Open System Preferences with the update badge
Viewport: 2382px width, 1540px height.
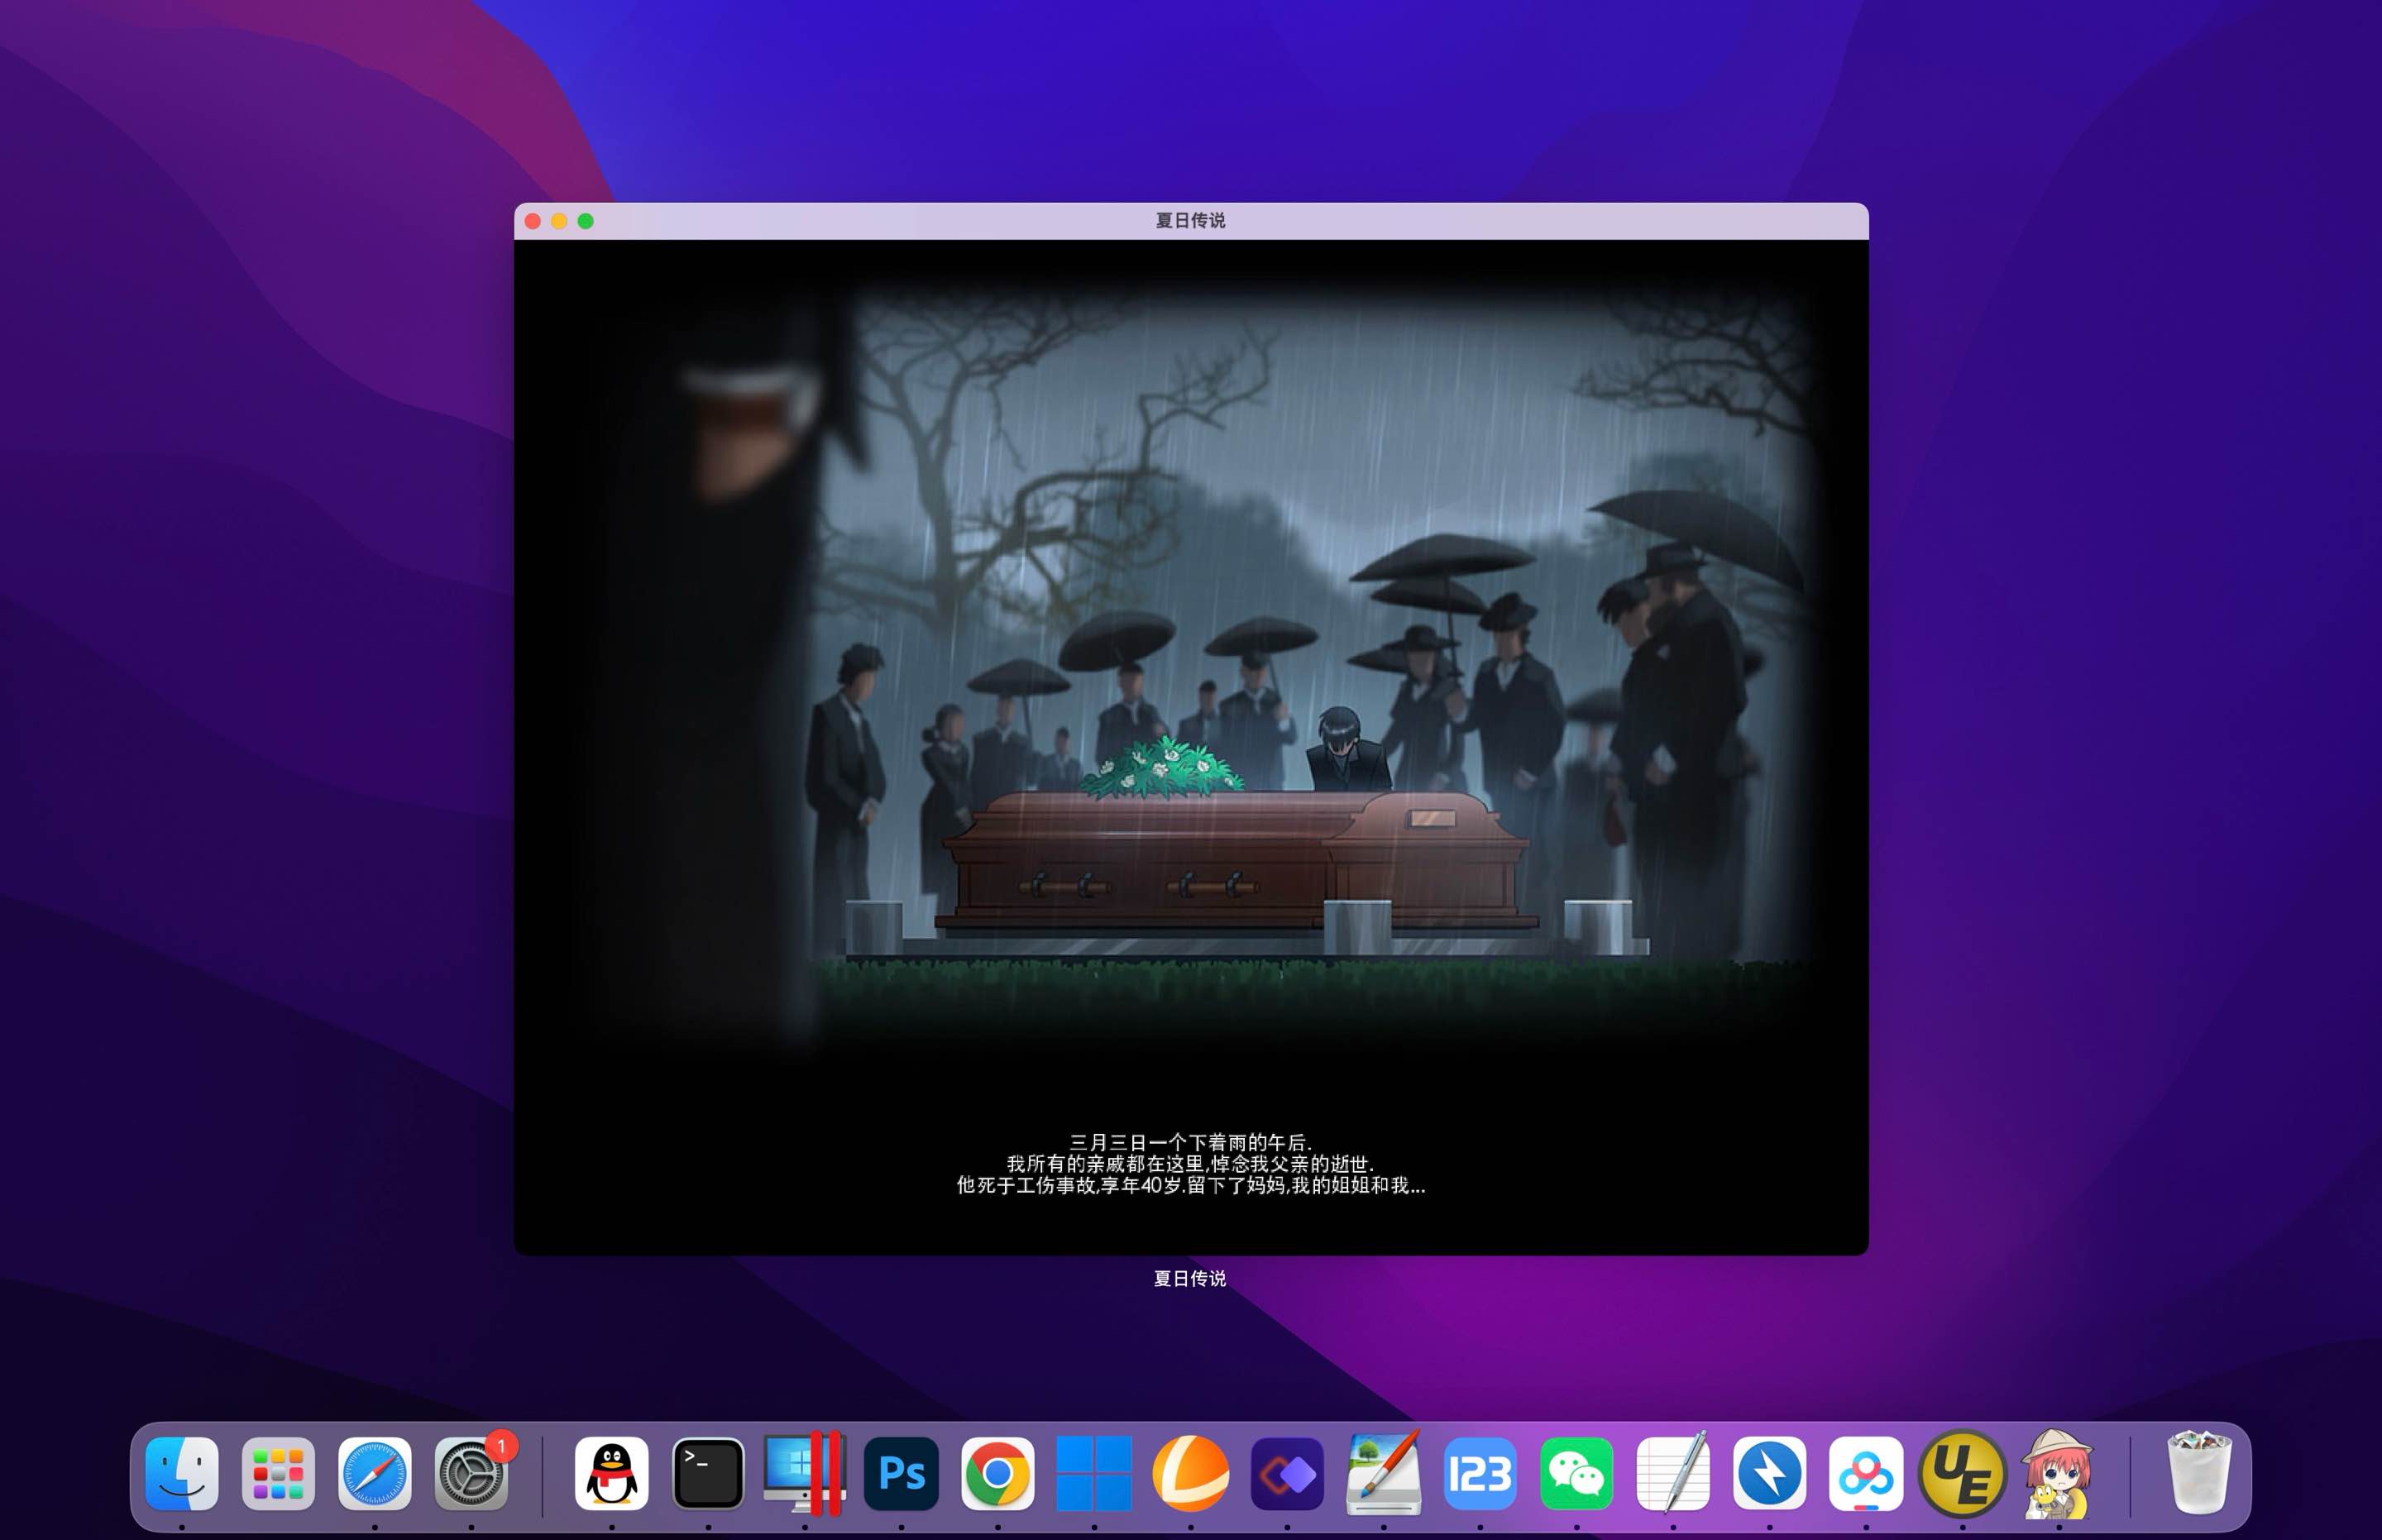click(x=471, y=1474)
